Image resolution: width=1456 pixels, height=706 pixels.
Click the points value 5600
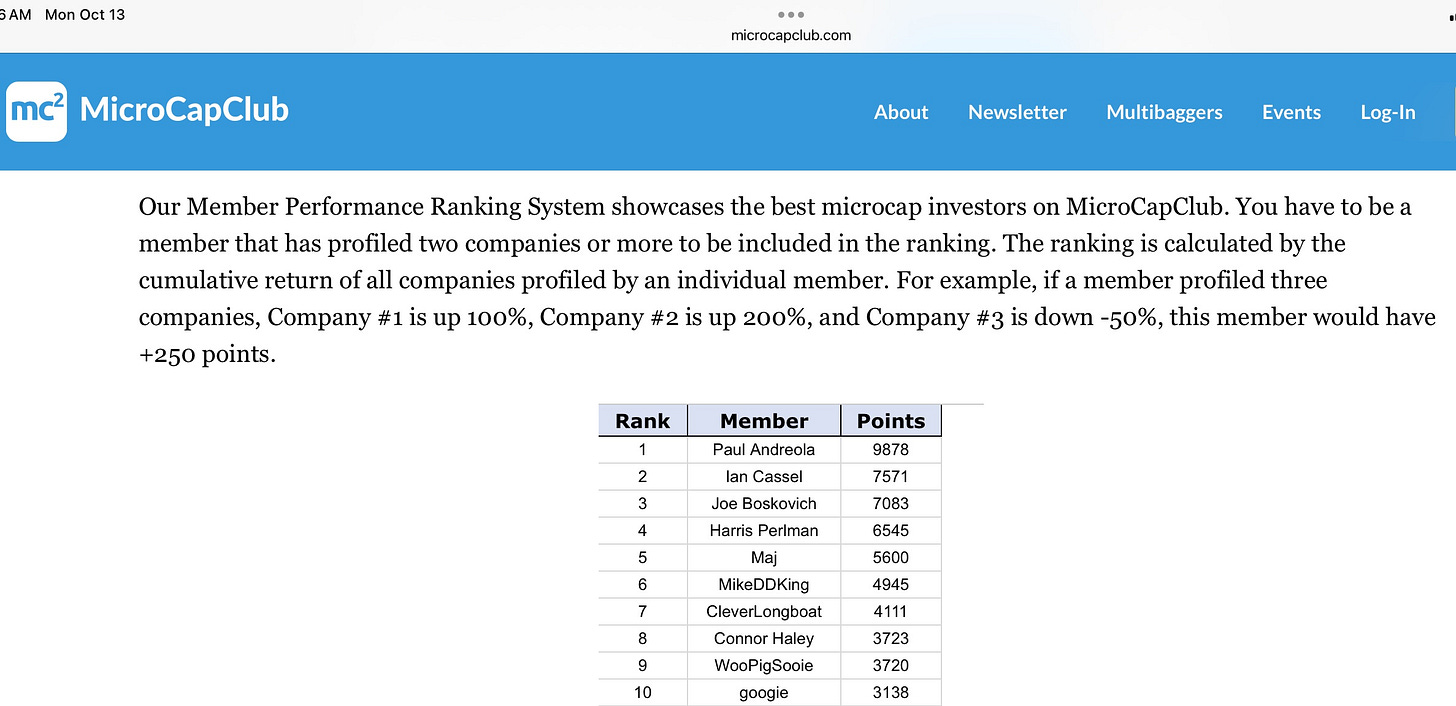[x=891, y=557]
